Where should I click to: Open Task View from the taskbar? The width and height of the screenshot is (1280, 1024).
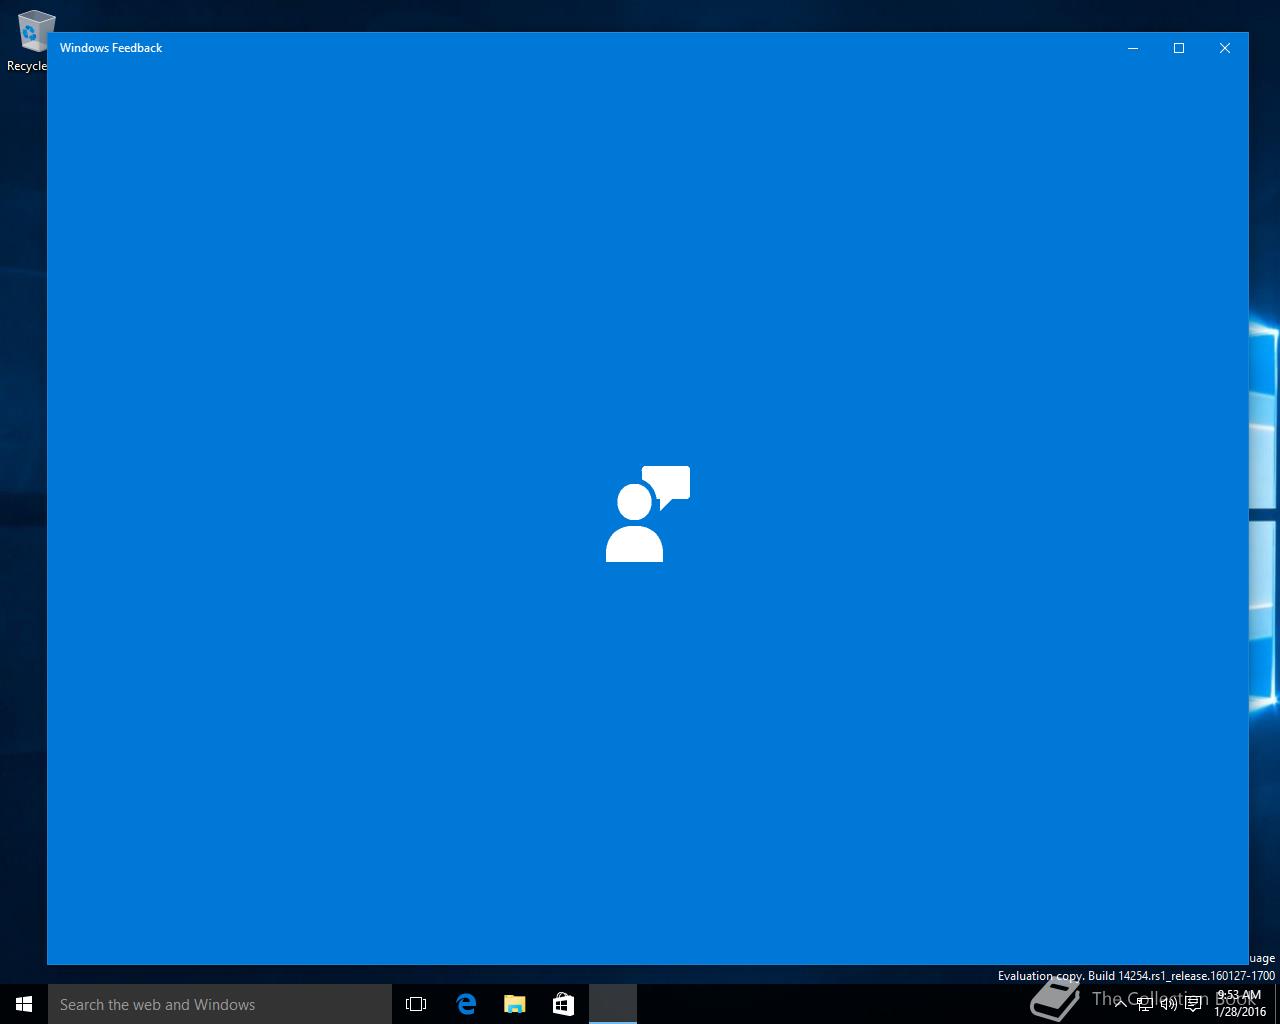point(416,1004)
